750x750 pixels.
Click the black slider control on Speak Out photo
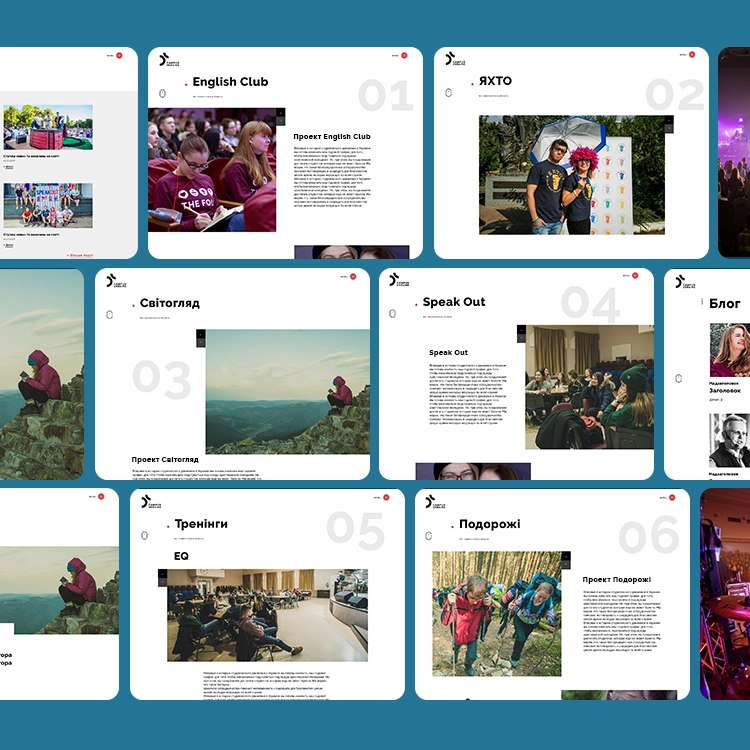pos(521,334)
